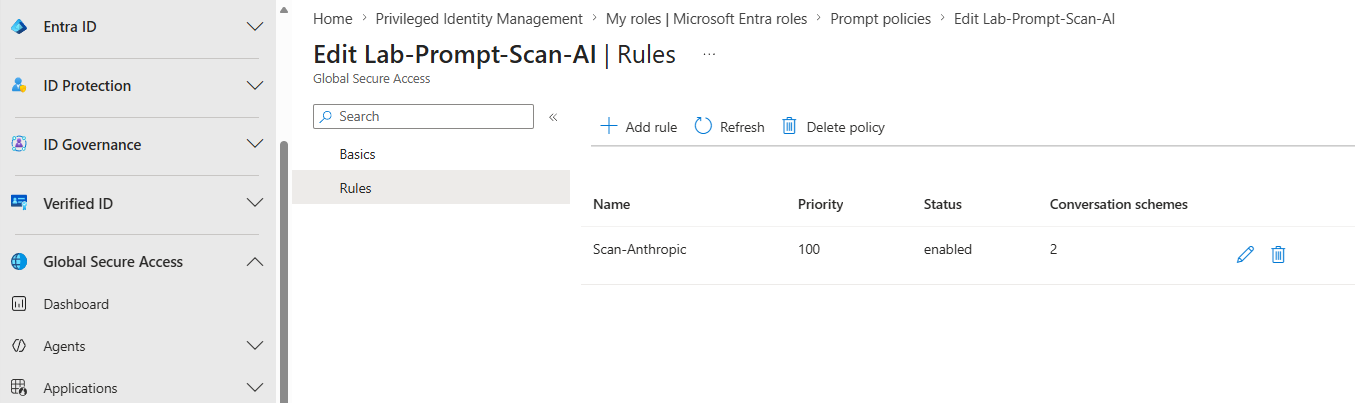Click the Conversation schemes column header
The image size is (1361, 403).
1119,204
